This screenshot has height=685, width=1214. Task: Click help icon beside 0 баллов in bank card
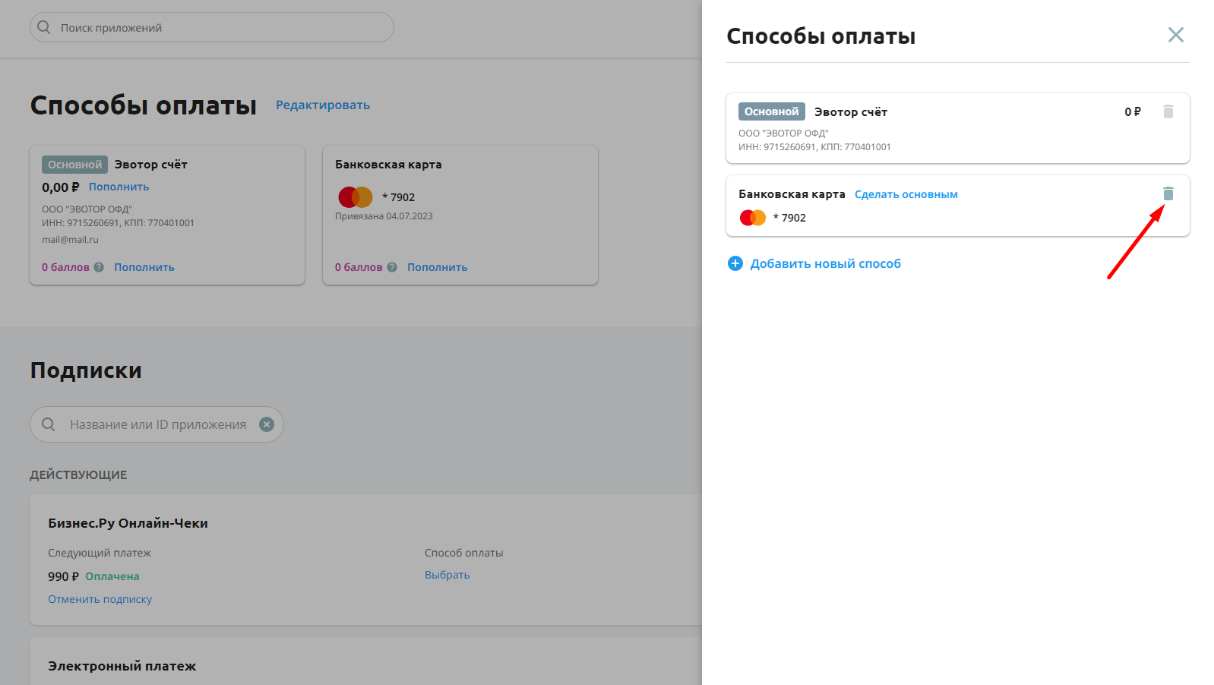tap(392, 267)
